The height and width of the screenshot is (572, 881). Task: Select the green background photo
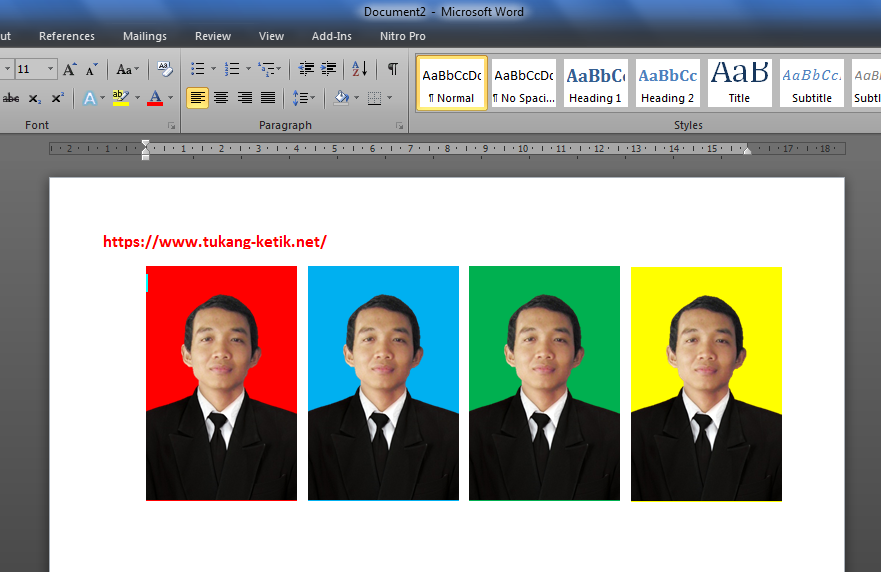point(544,383)
